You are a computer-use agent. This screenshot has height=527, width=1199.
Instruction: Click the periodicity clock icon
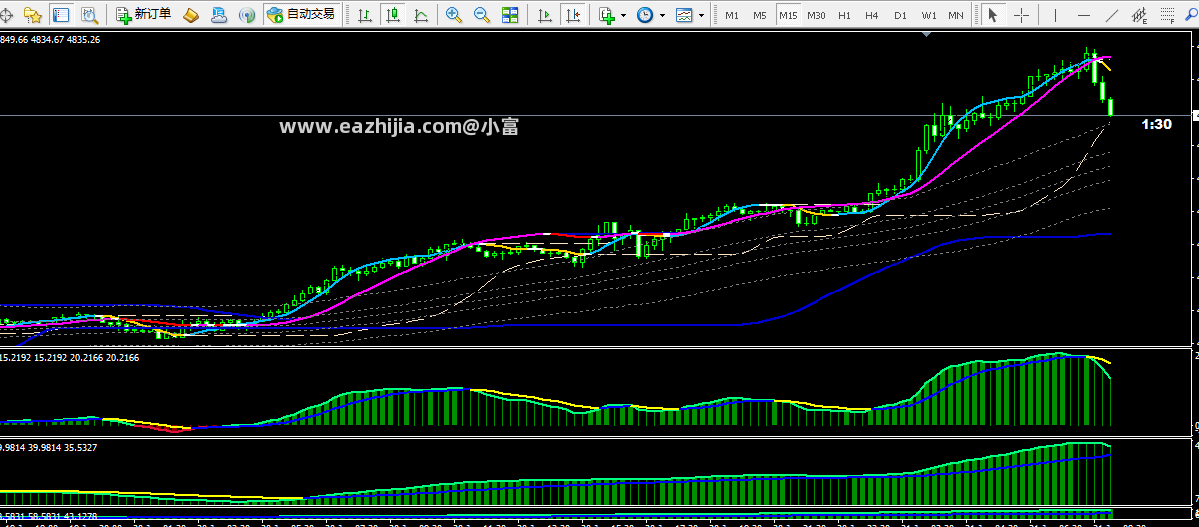[645, 15]
